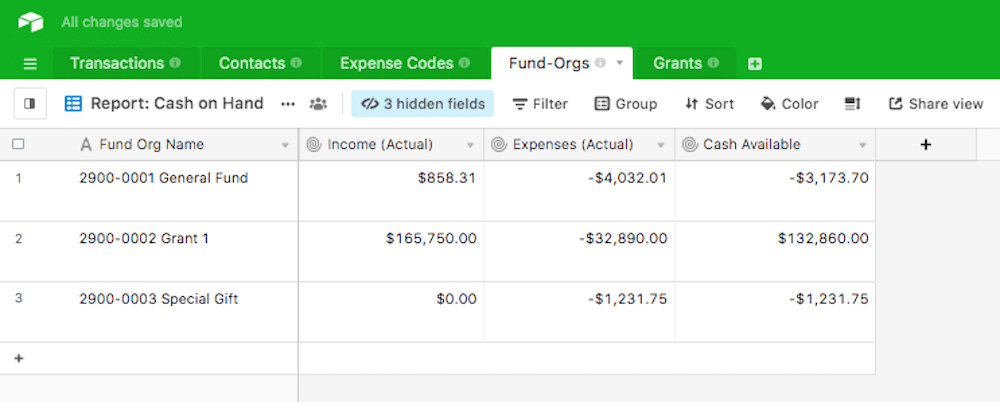Open the Group options

(626, 104)
